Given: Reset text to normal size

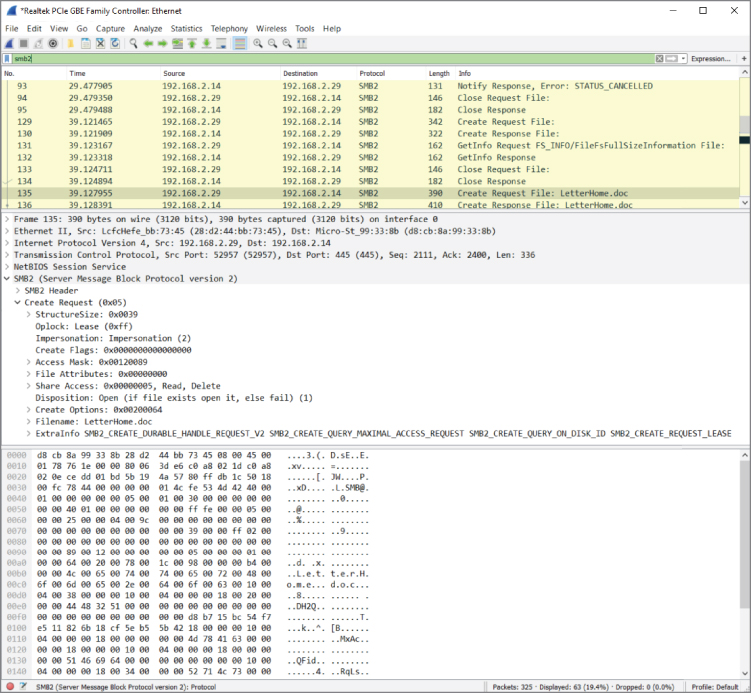Looking at the screenshot, I should click(287, 44).
